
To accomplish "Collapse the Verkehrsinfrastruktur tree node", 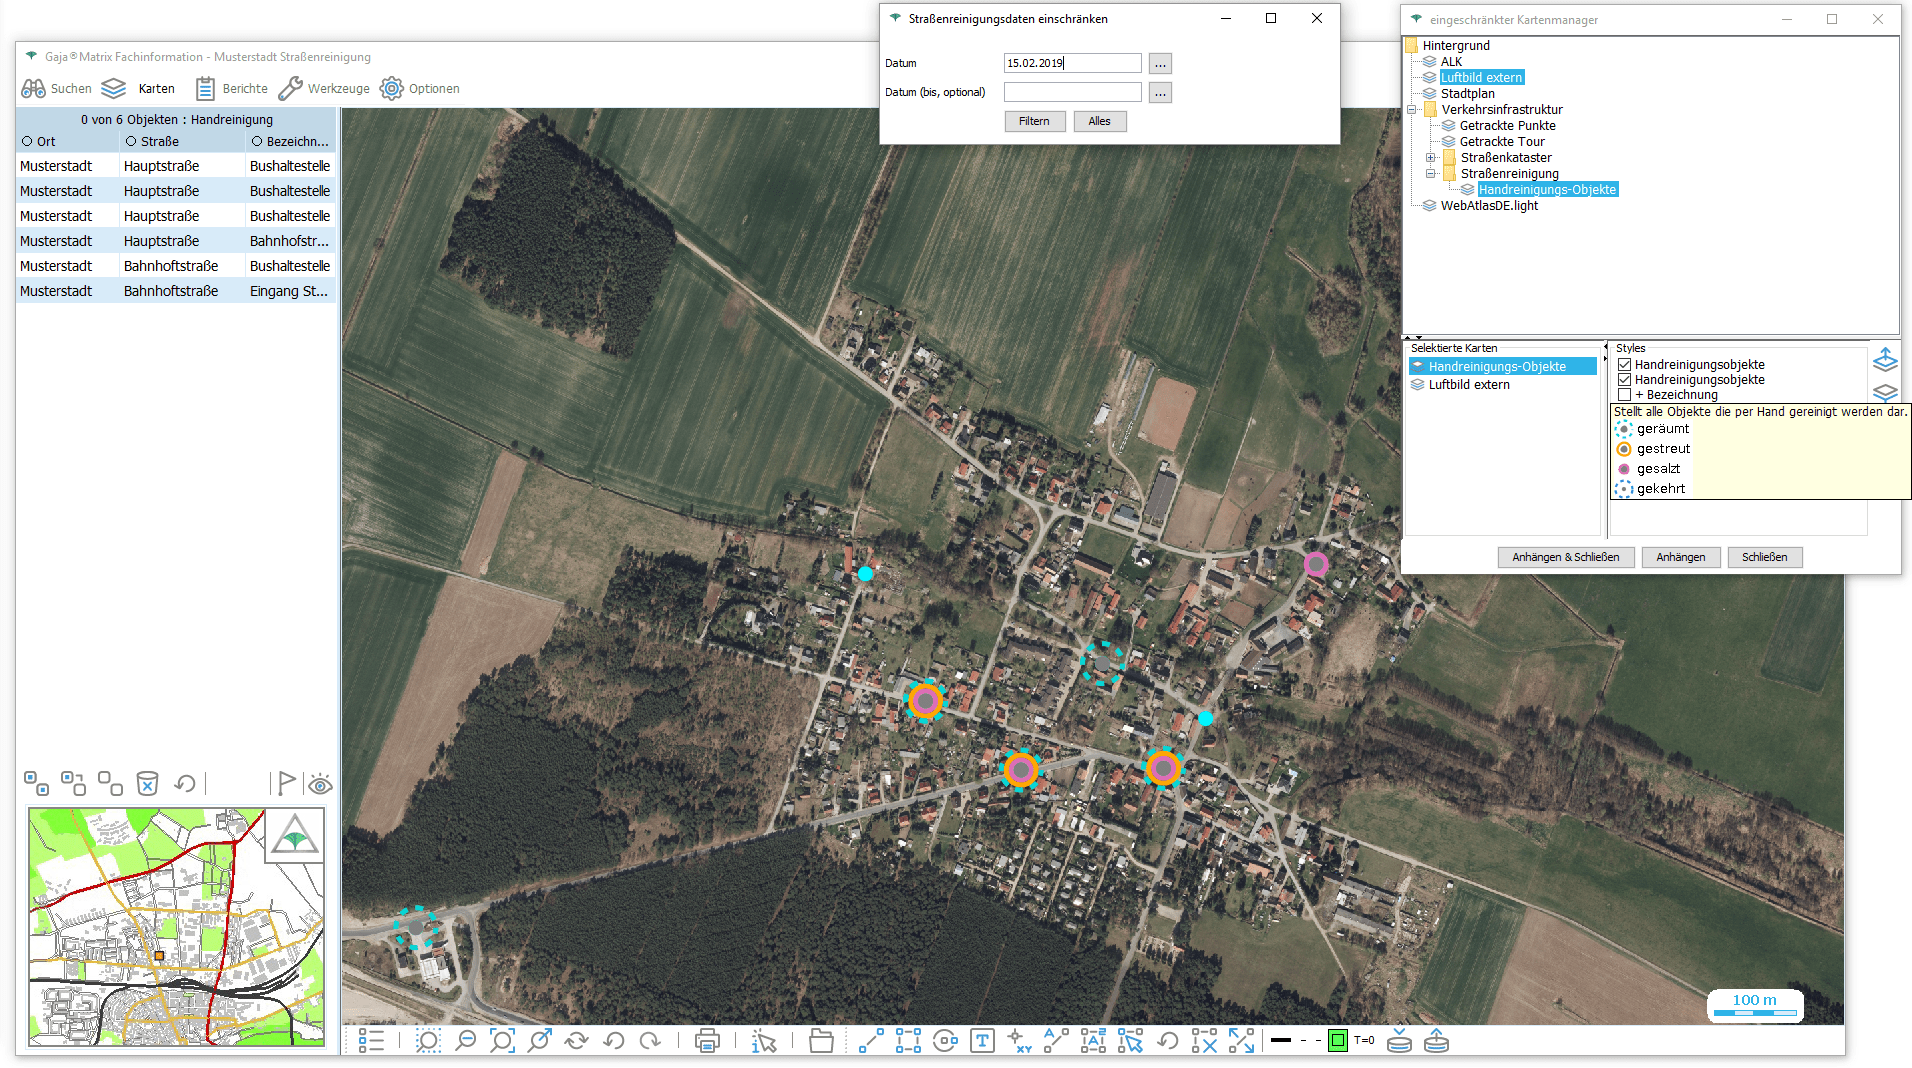I will (1412, 110).
